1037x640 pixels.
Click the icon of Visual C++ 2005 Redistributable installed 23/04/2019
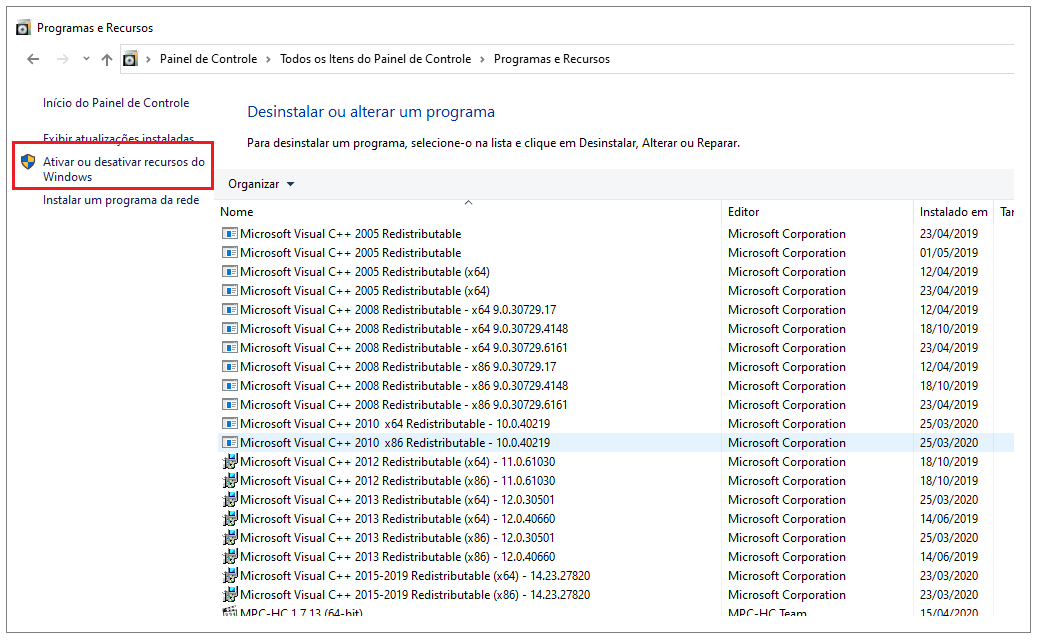coord(229,233)
